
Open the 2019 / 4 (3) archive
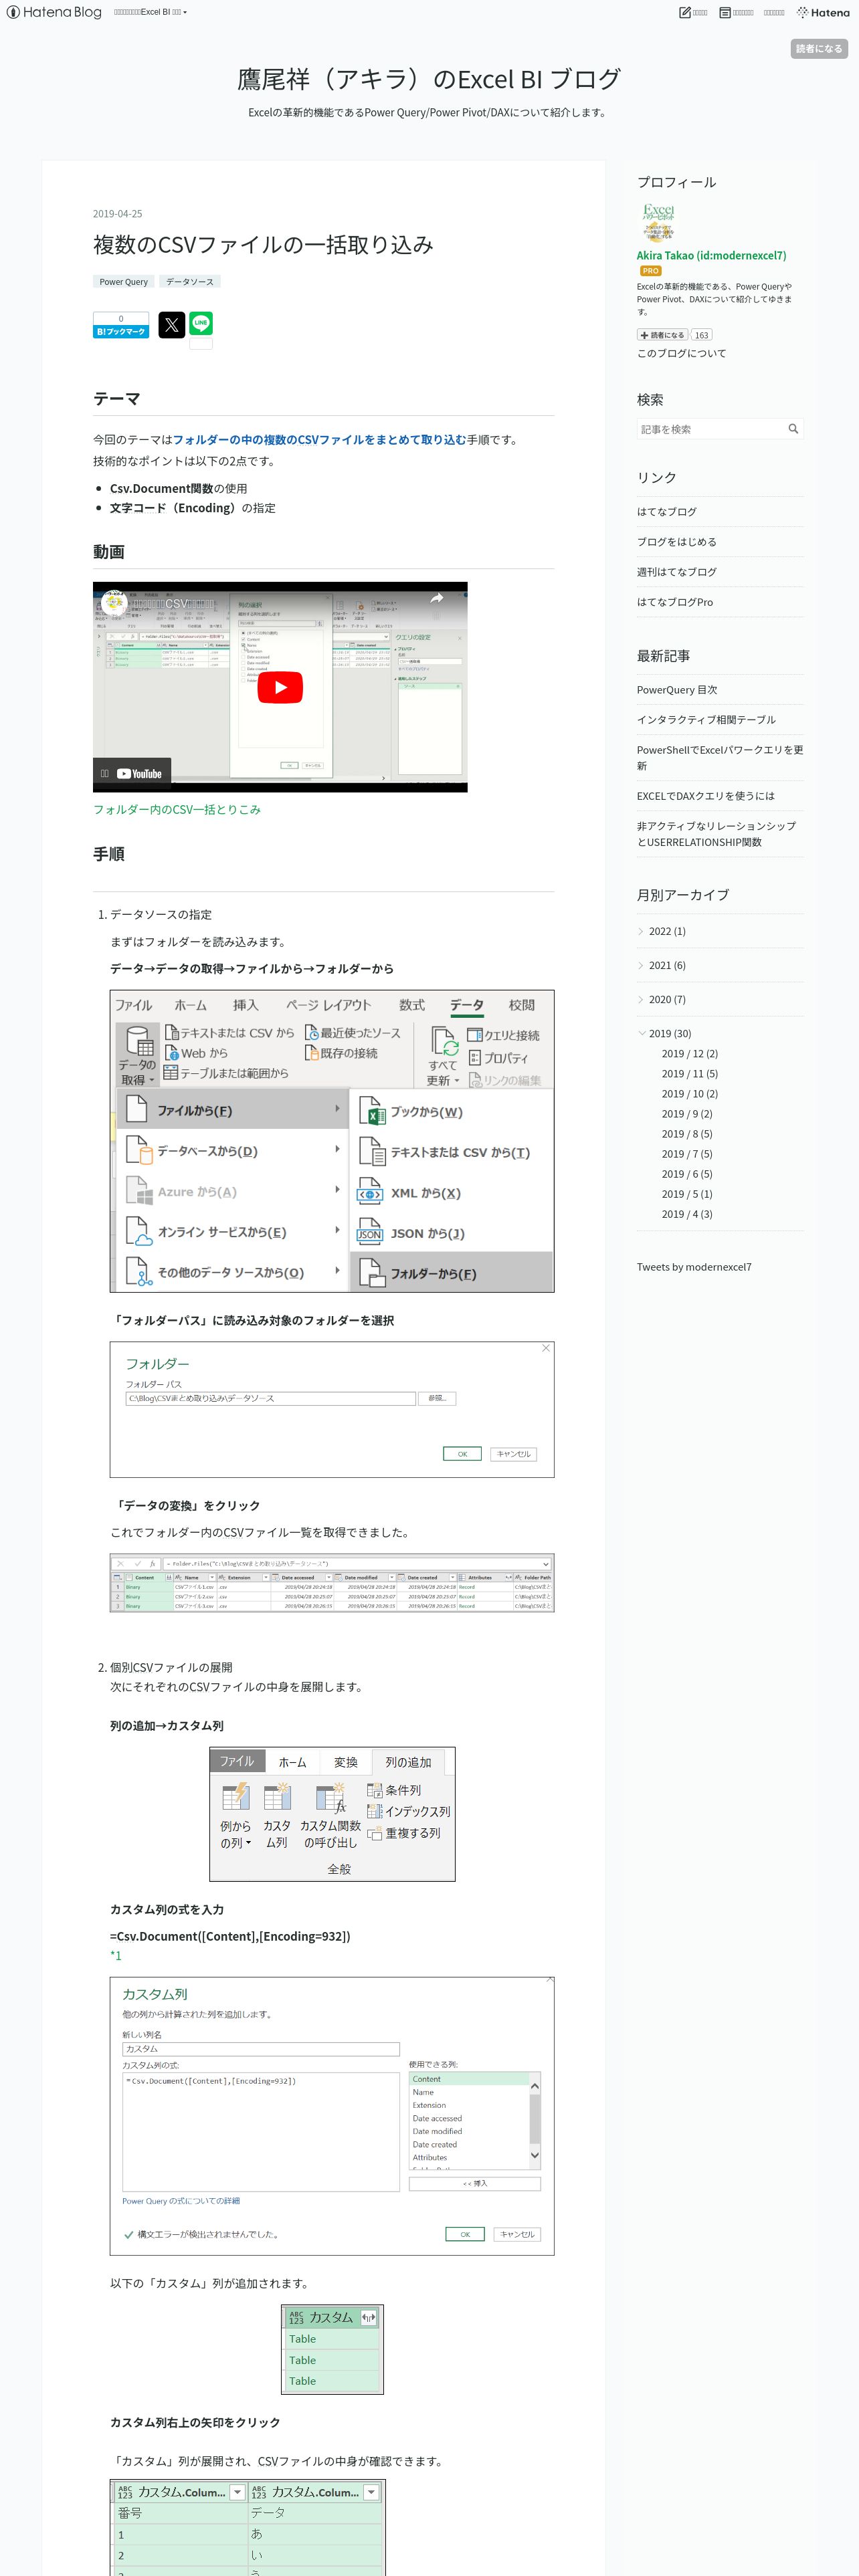686,1213
